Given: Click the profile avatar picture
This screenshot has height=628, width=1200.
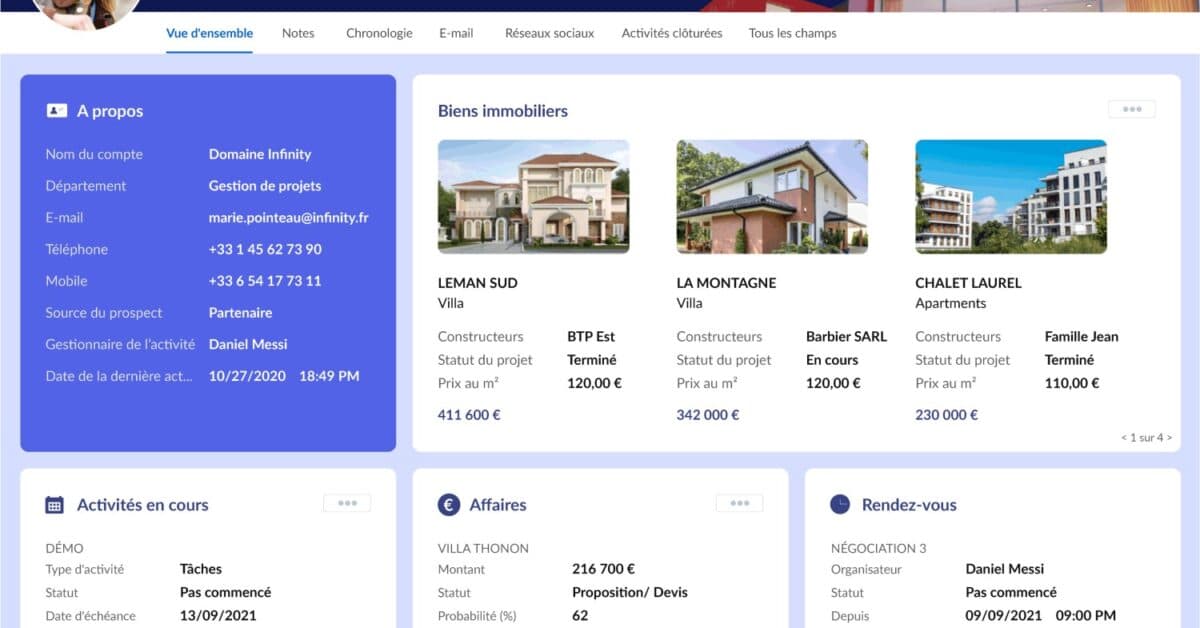Looking at the screenshot, I should pyautogui.click(x=87, y=12).
